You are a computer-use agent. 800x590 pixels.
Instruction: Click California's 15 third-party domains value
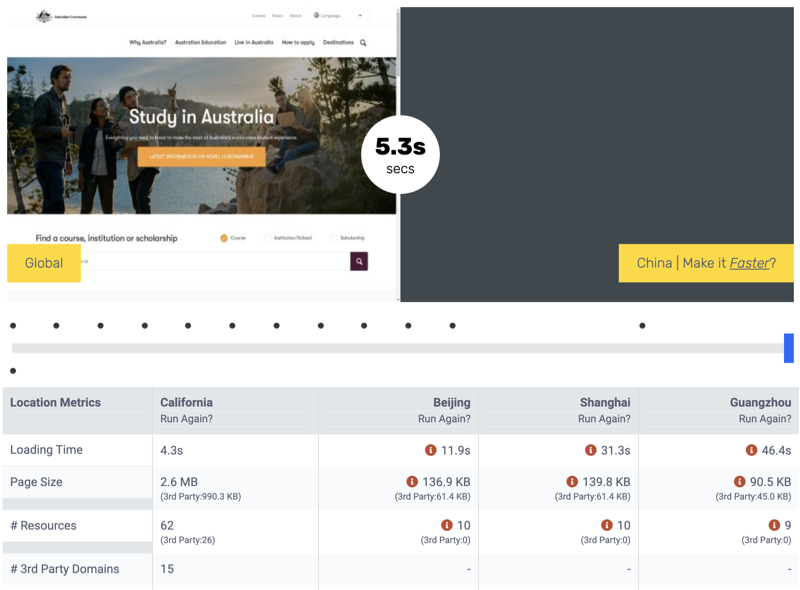(167, 569)
